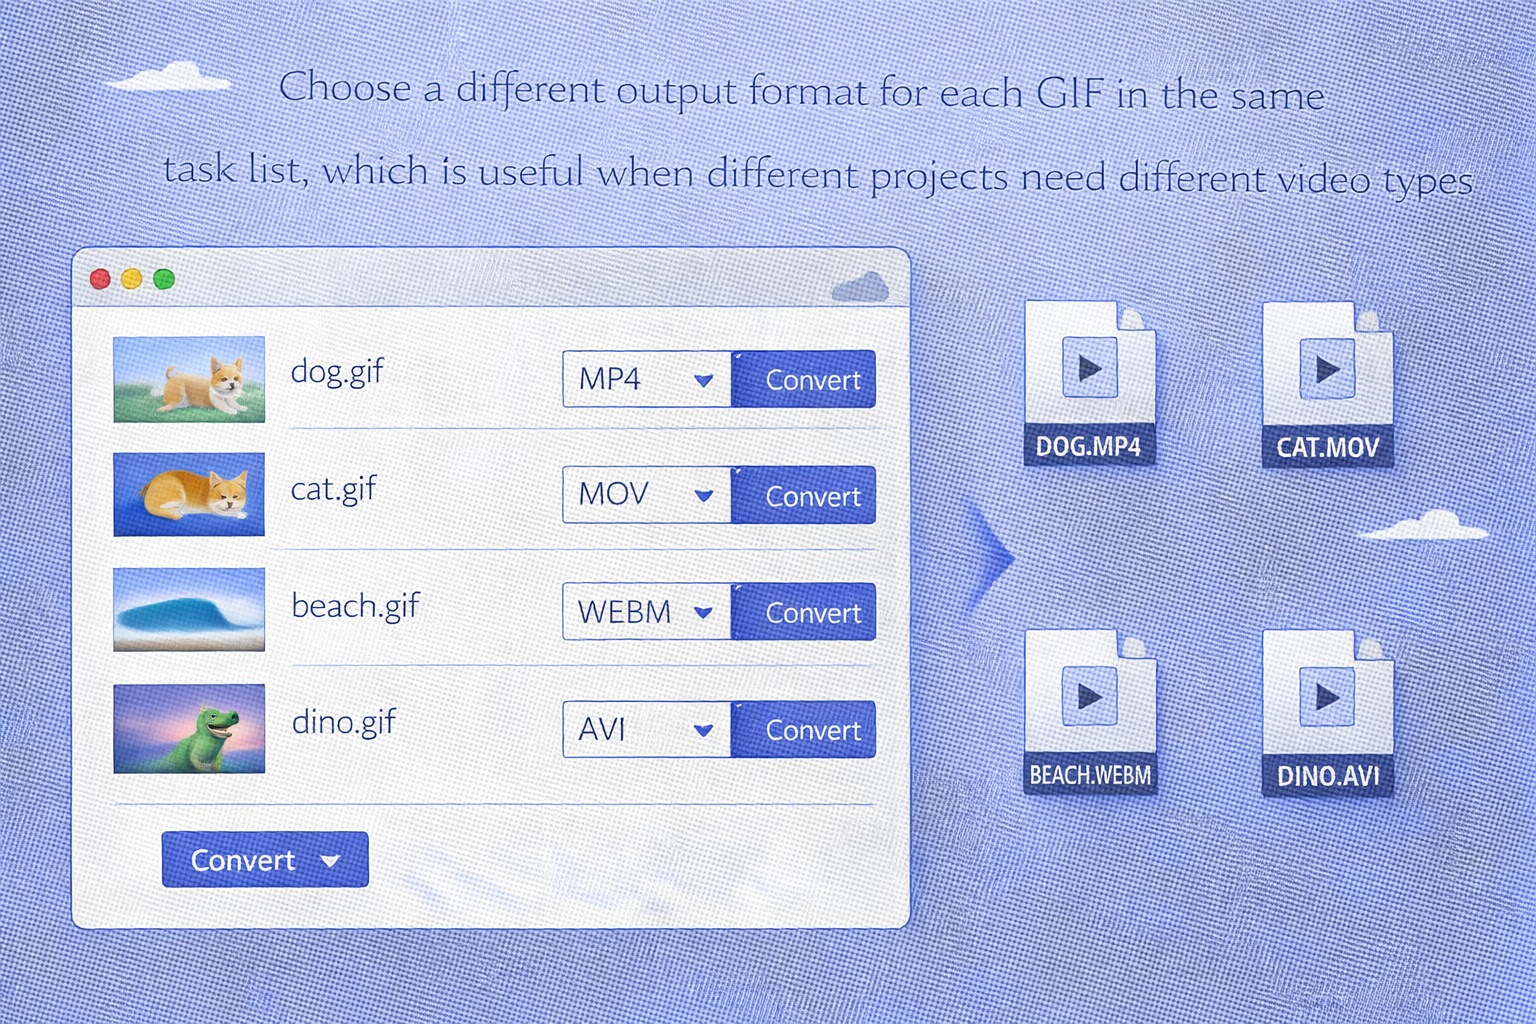Click the CAT.MOV output file icon
Screen dimensions: 1536x1024
point(1327,385)
